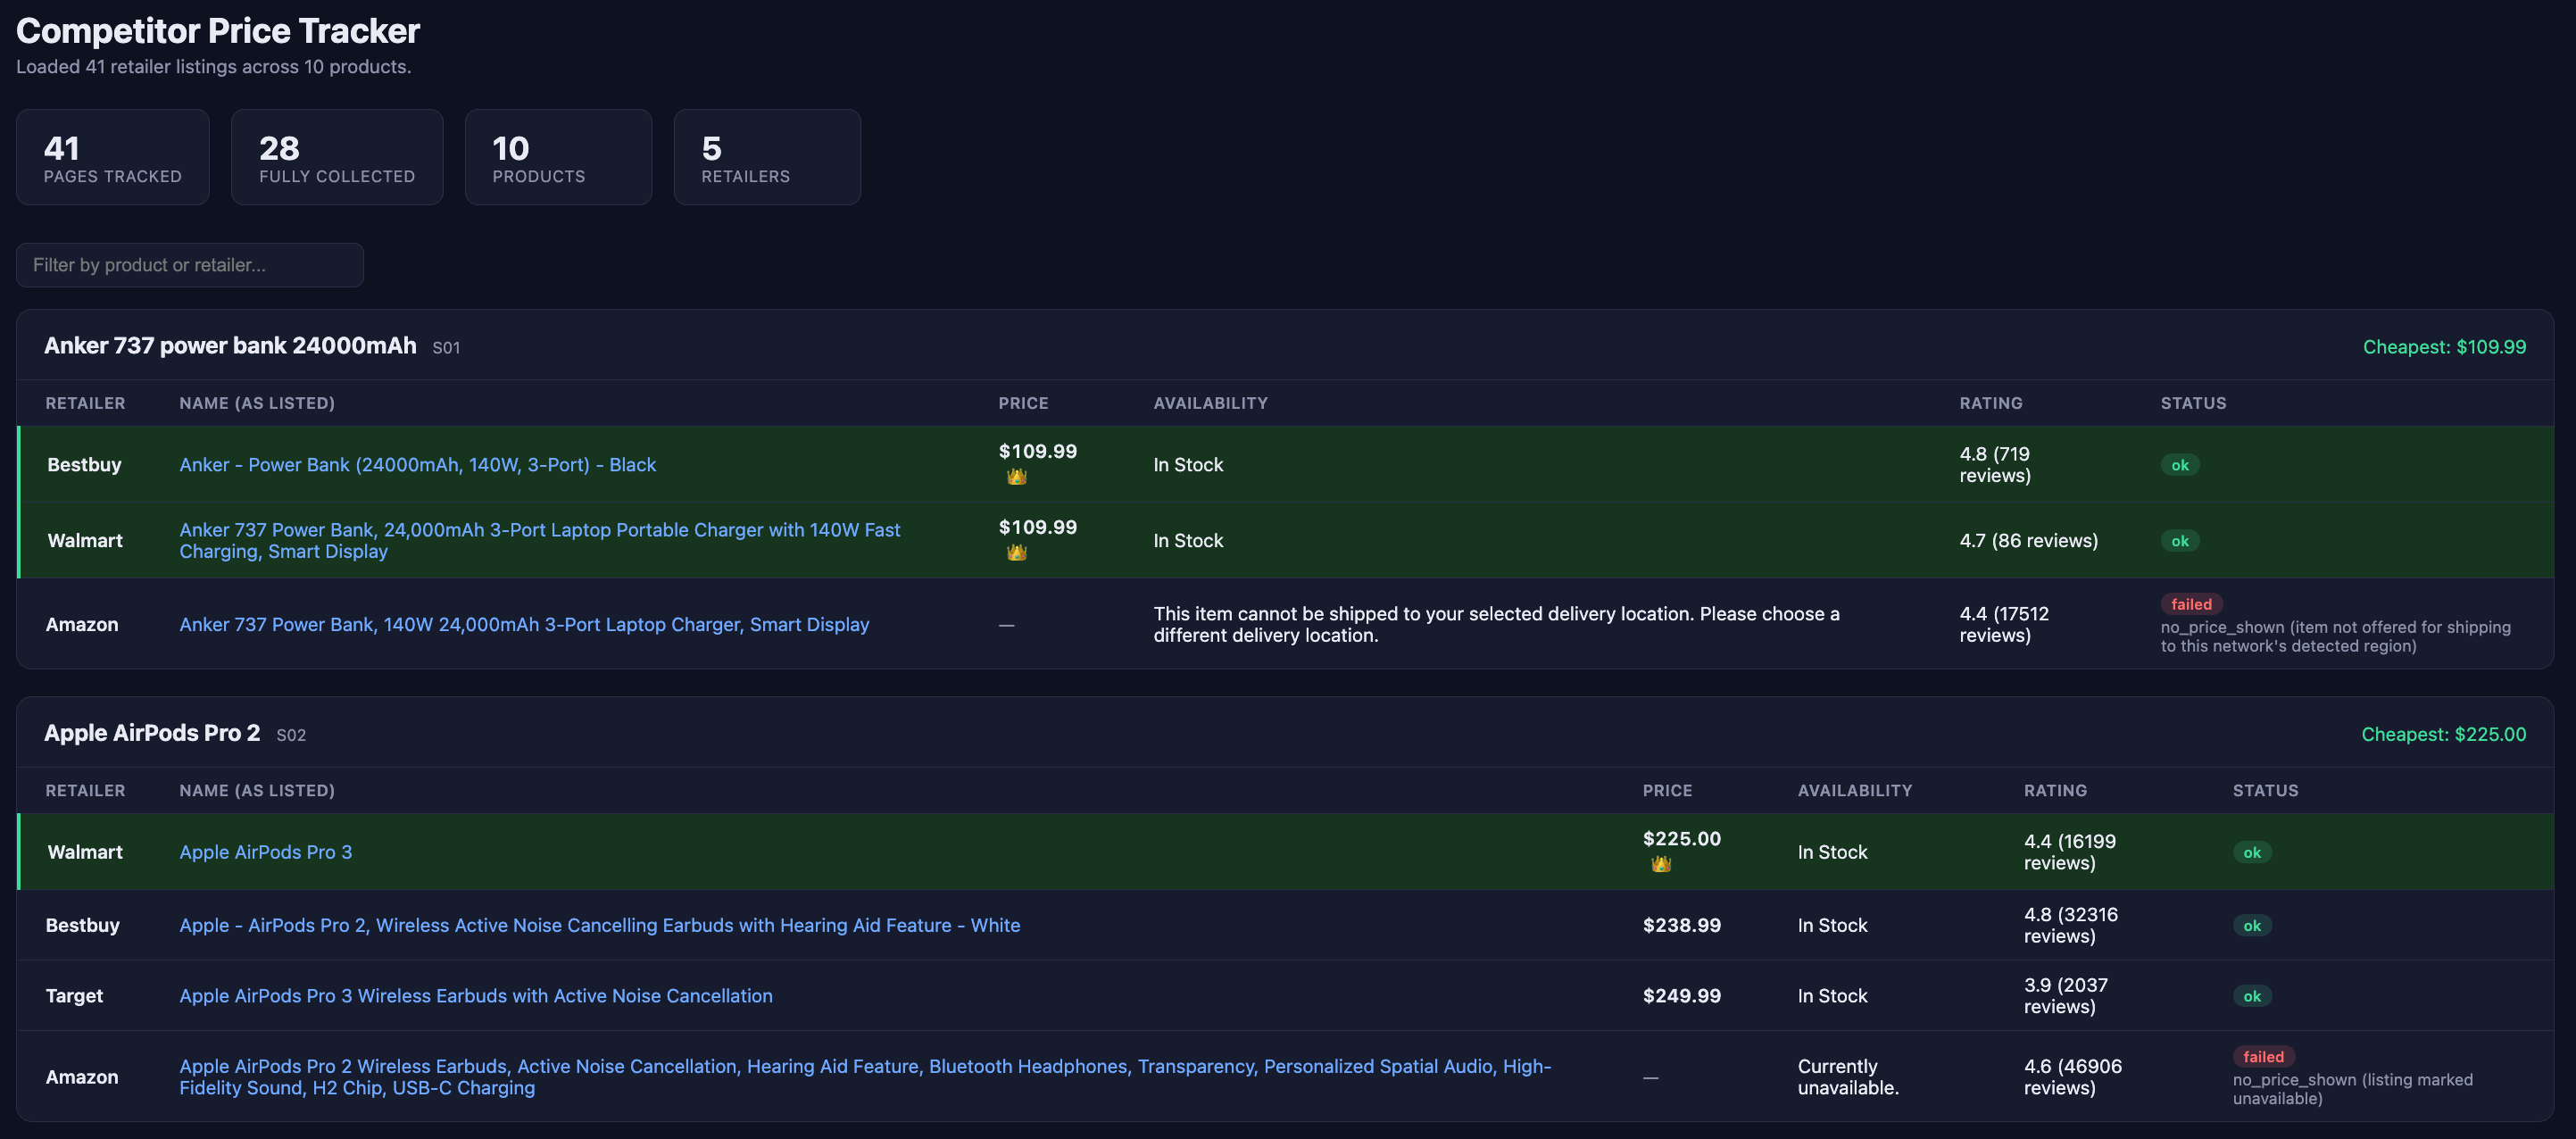This screenshot has width=2576, height=1139.
Task: Click the "cannot be shipped" availability message
Action: [1496, 625]
